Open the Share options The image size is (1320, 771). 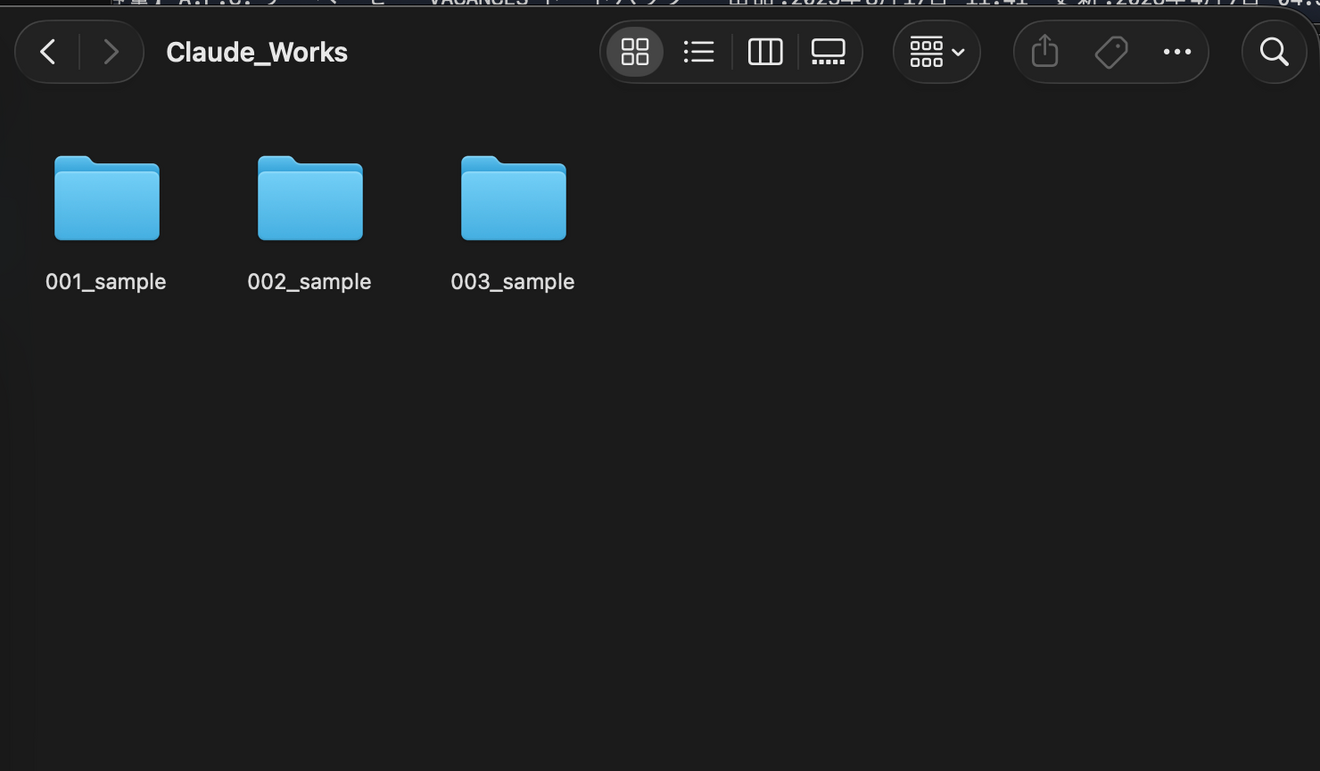(x=1043, y=51)
